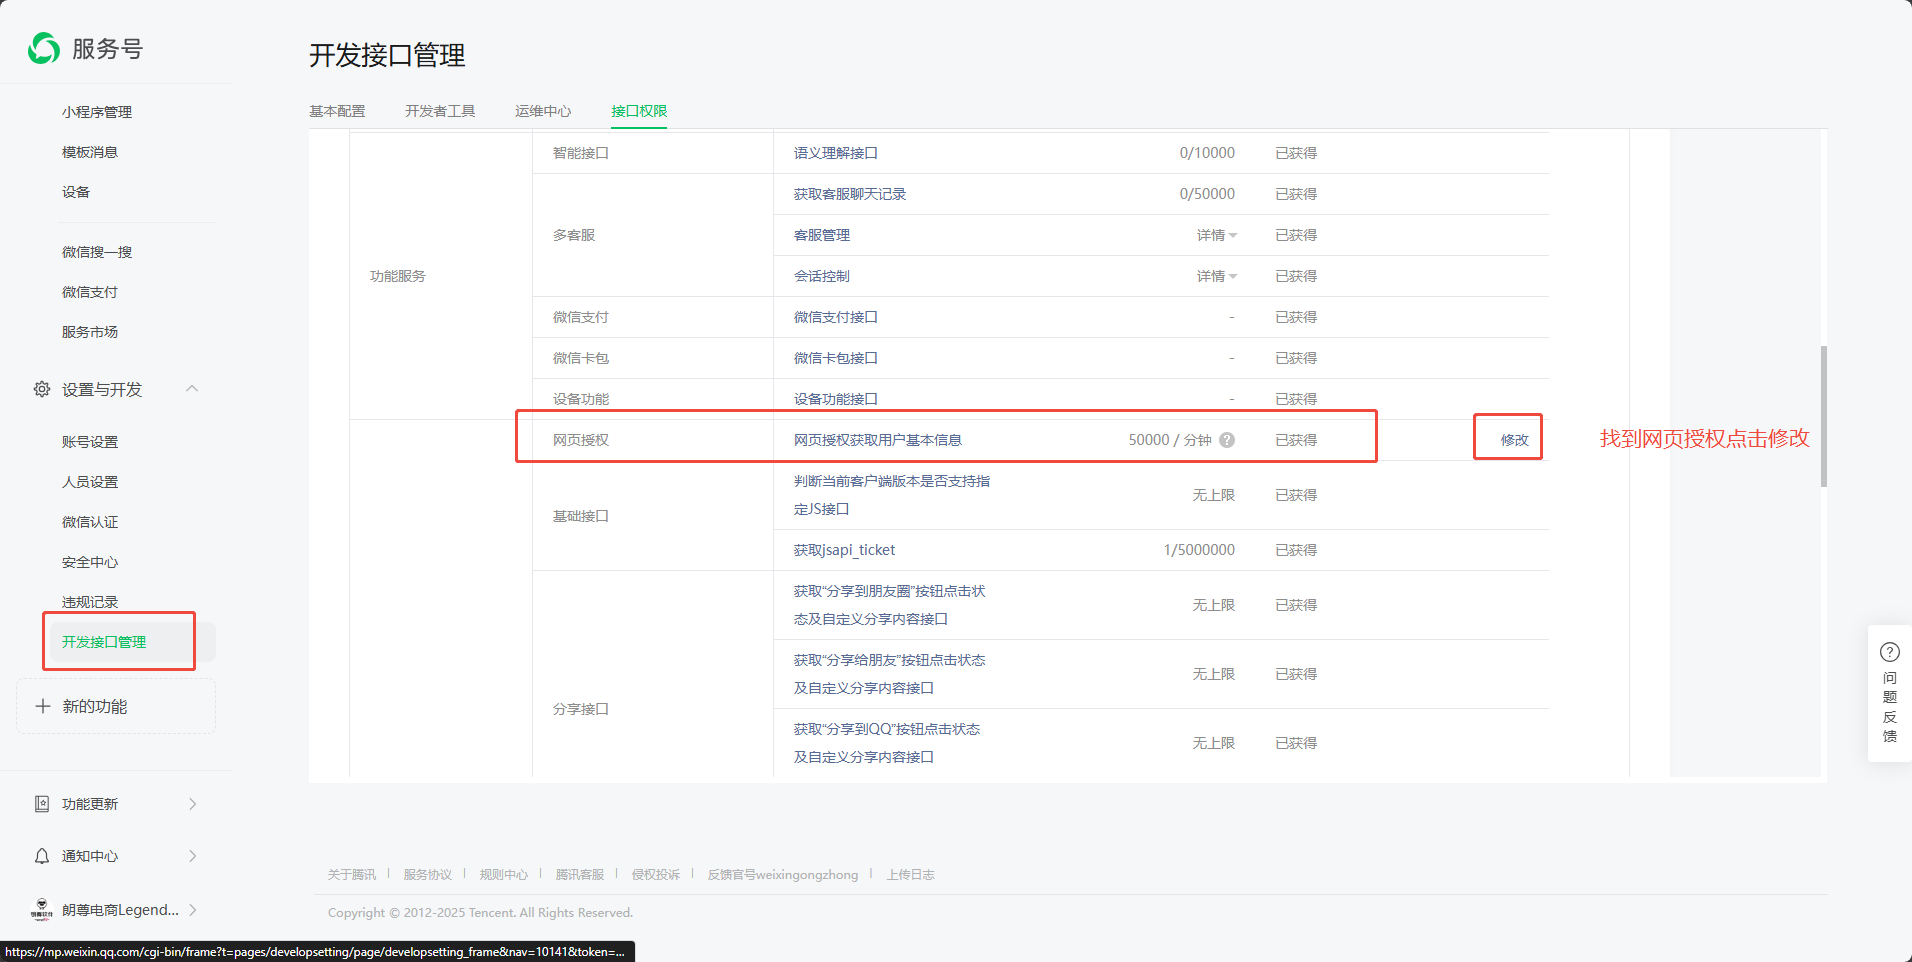Click the plus icon for 新的功能
Screen dimensions: 1912x962
(x=43, y=706)
